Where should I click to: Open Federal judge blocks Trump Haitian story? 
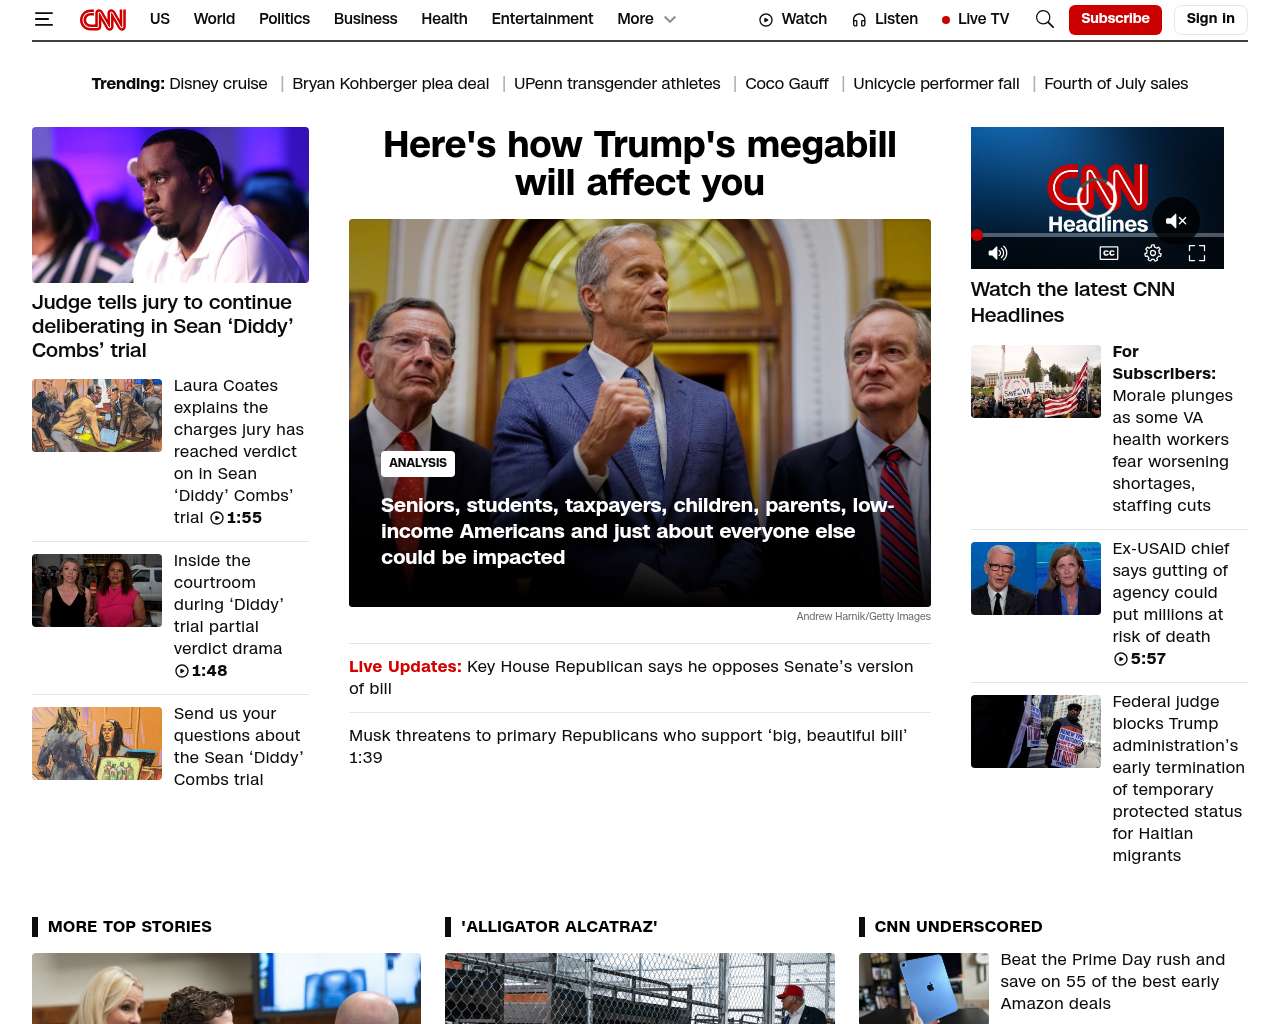pyautogui.click(x=1179, y=779)
